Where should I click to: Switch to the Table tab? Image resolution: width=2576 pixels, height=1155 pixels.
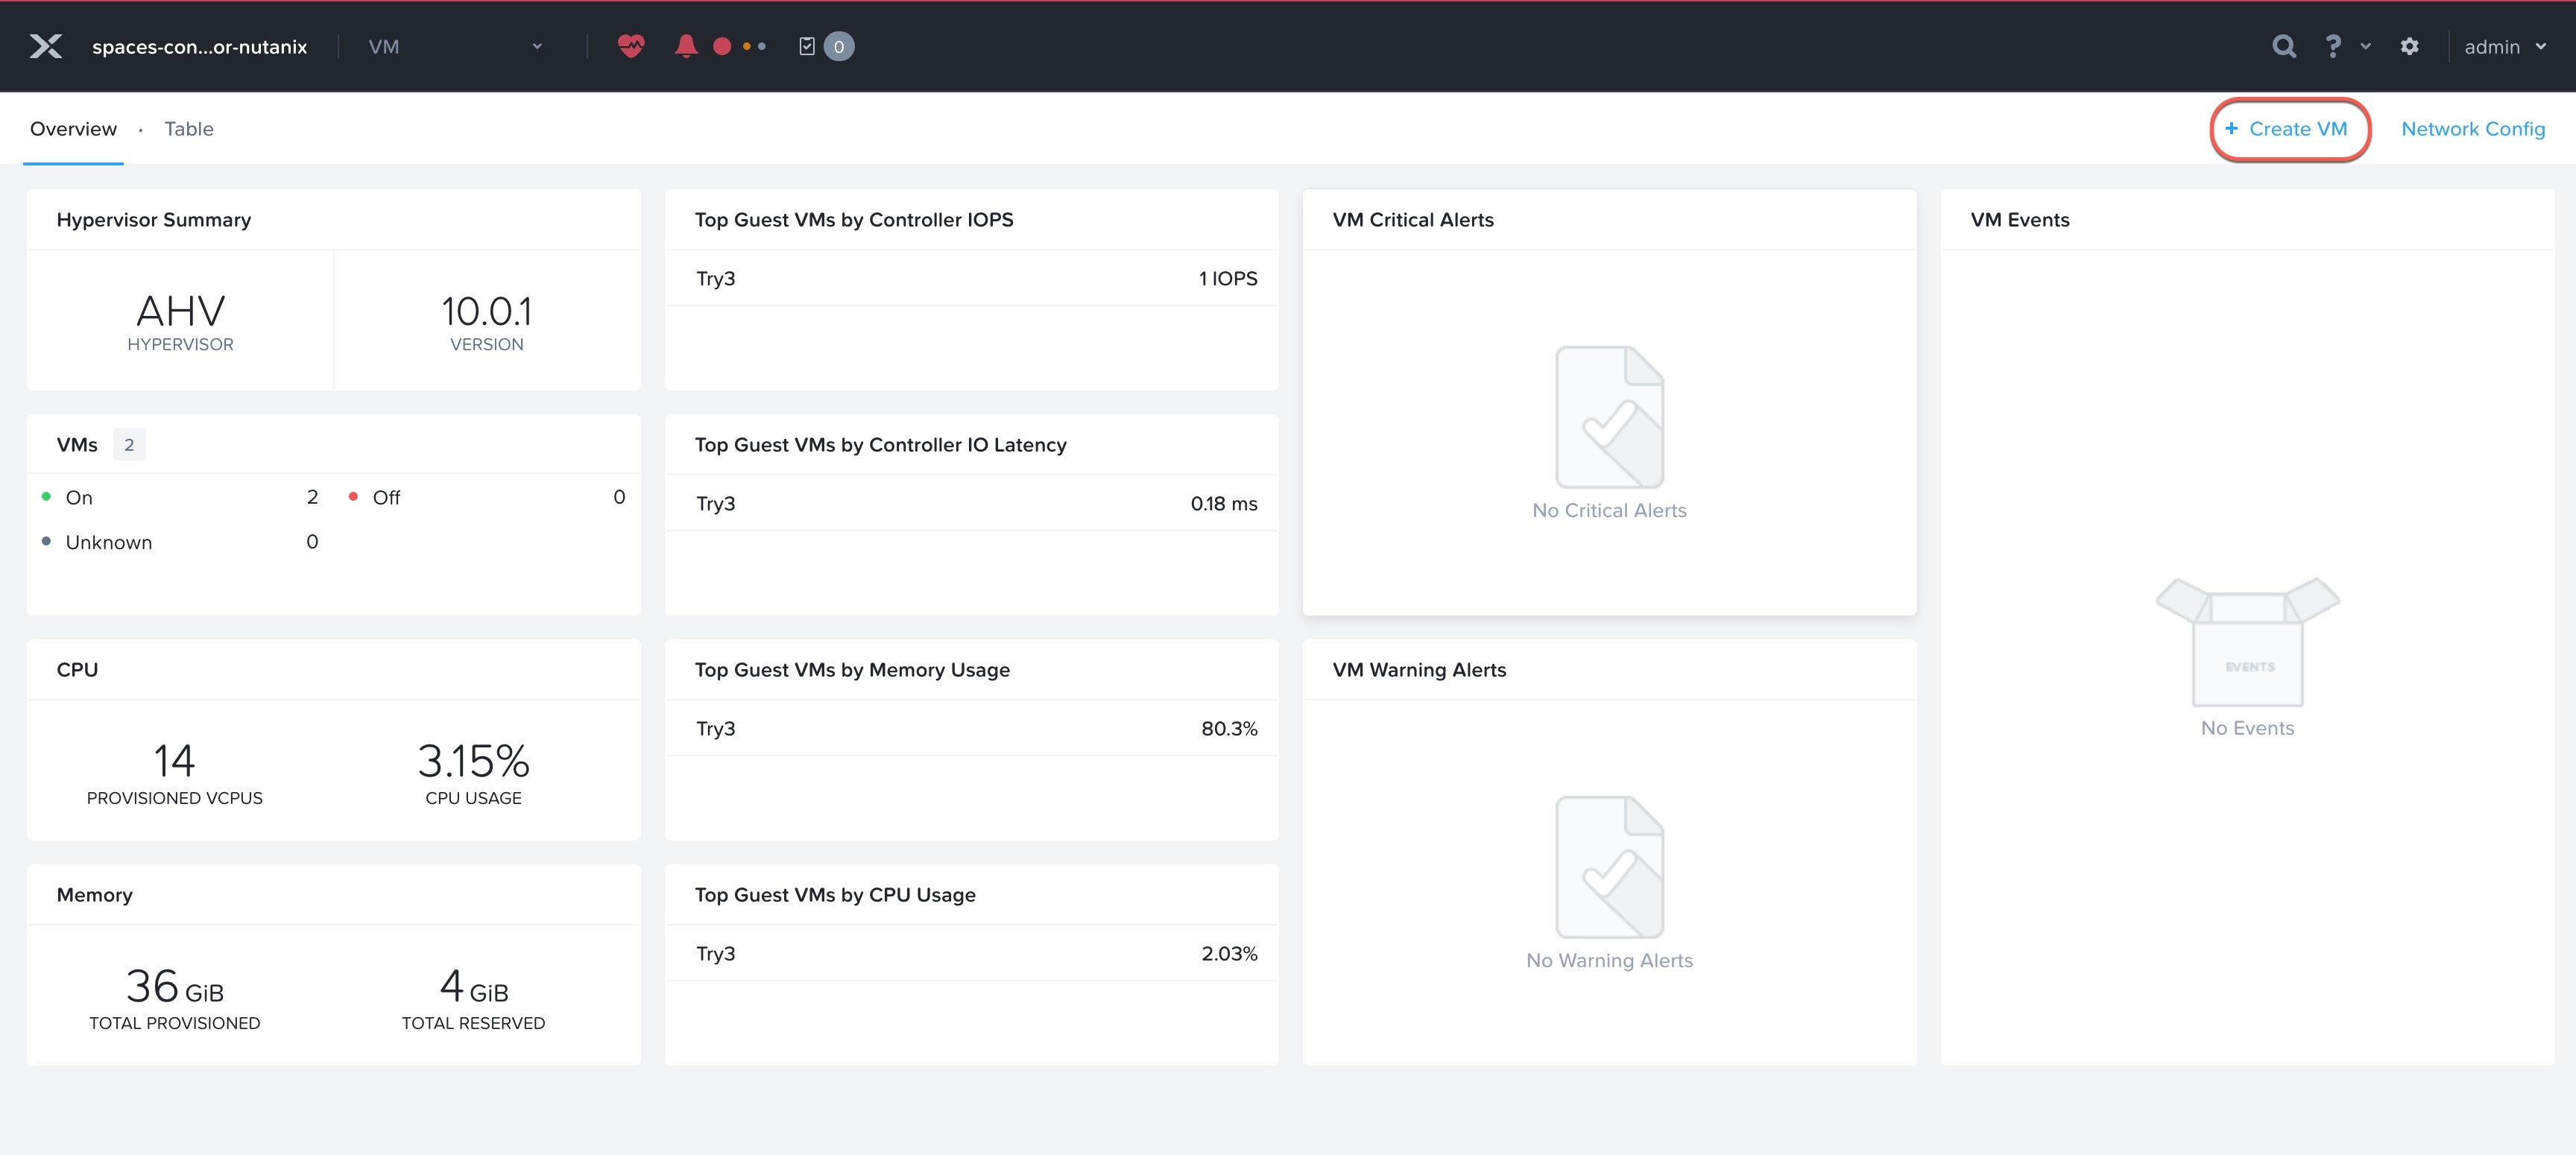(x=189, y=128)
